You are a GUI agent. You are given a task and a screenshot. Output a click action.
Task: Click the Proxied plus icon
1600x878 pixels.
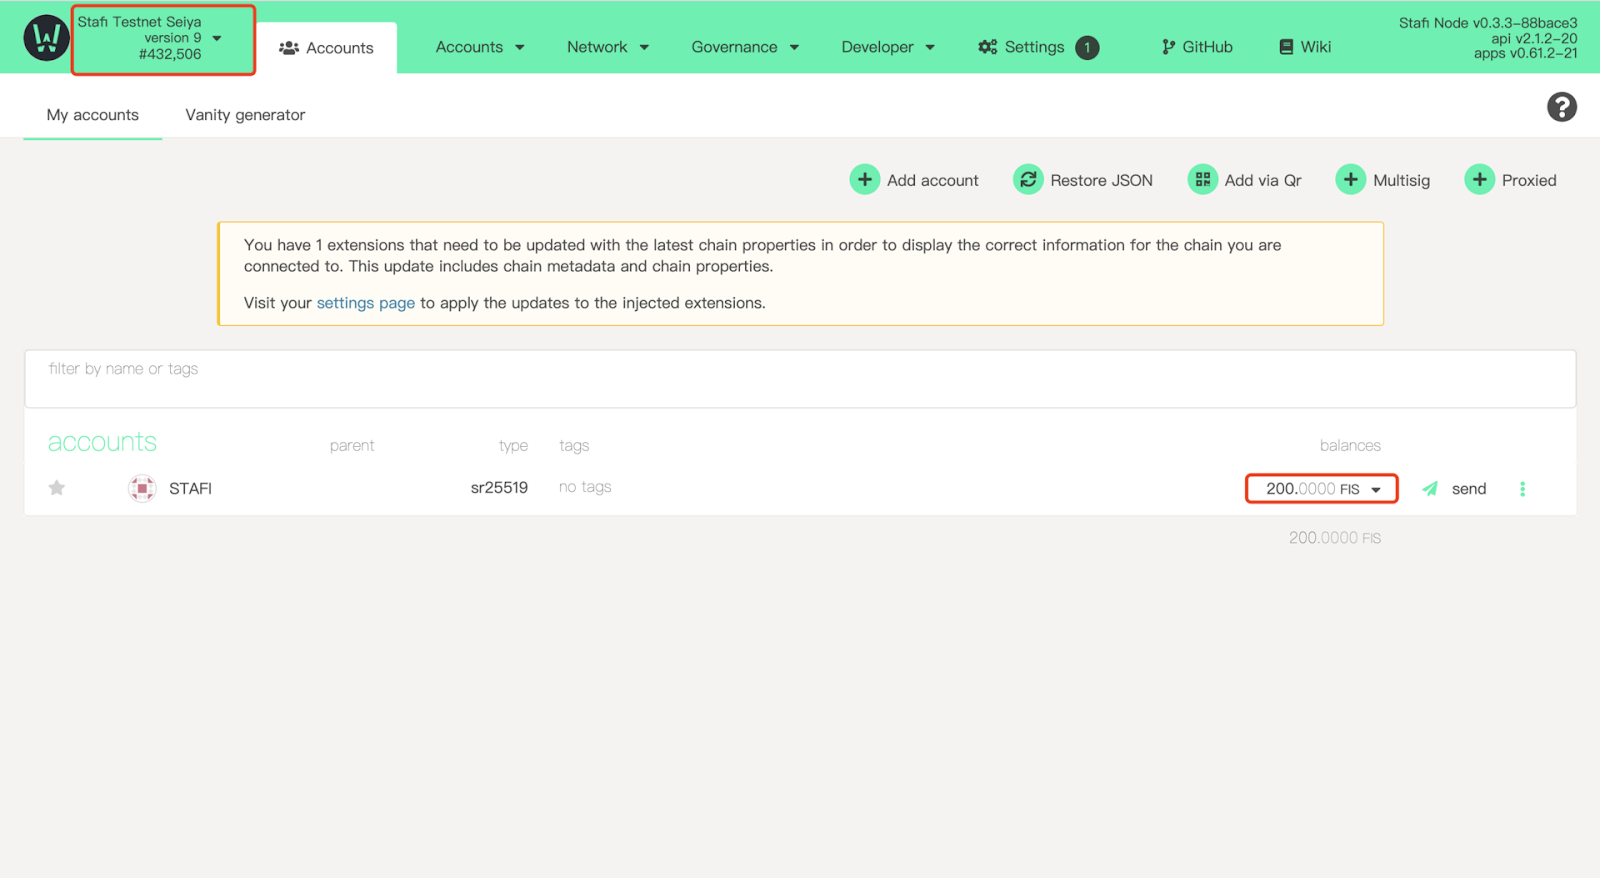1480,180
